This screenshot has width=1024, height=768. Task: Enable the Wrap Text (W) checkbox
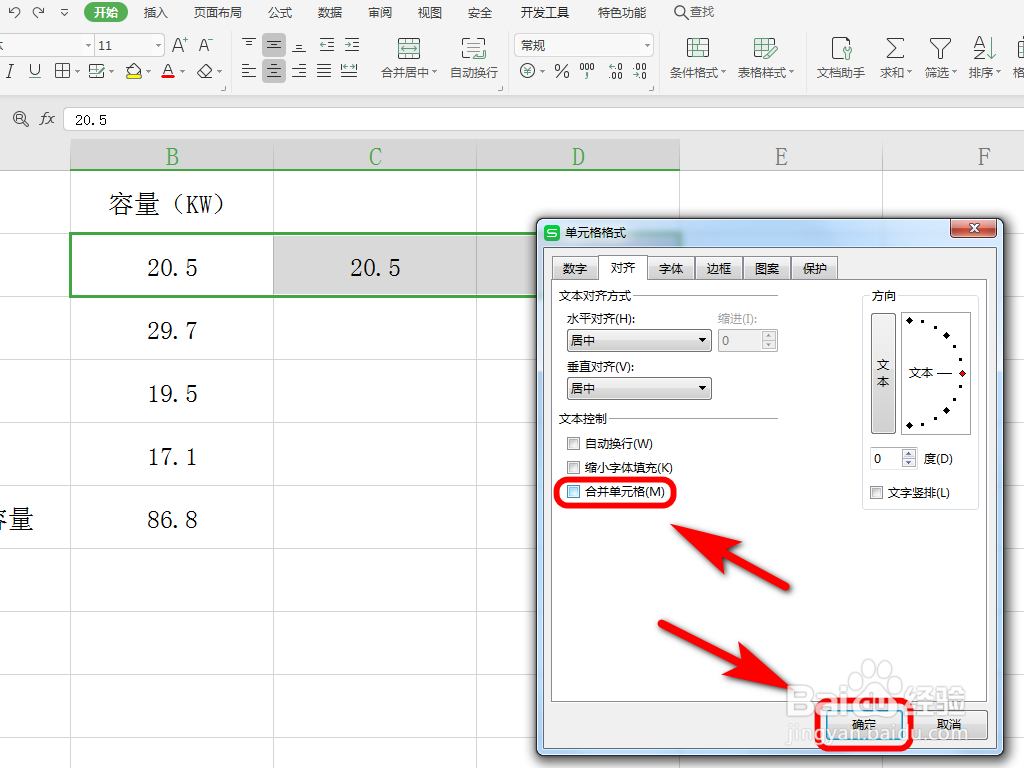(573, 444)
